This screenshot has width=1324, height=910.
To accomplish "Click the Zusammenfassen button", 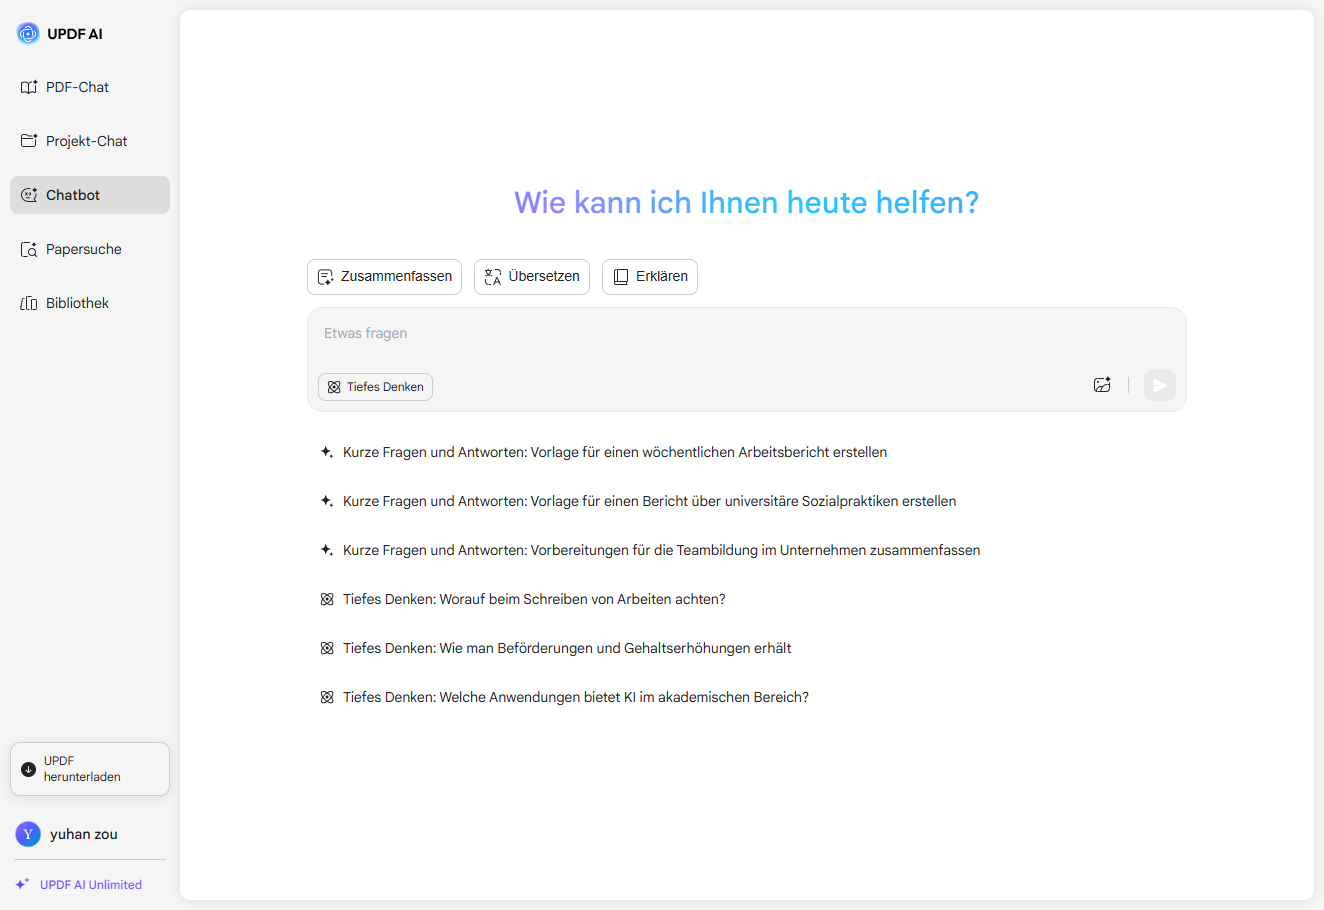I will click(384, 277).
